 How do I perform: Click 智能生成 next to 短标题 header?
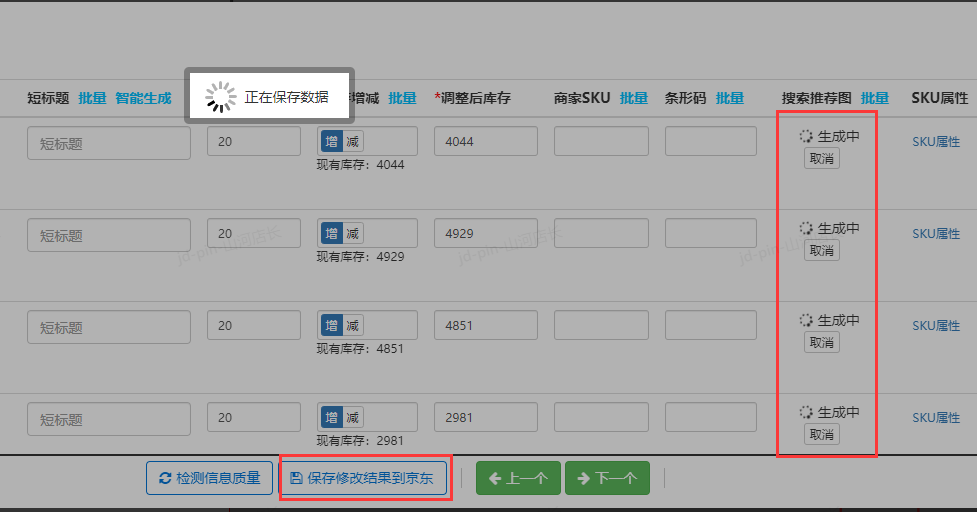(x=143, y=98)
